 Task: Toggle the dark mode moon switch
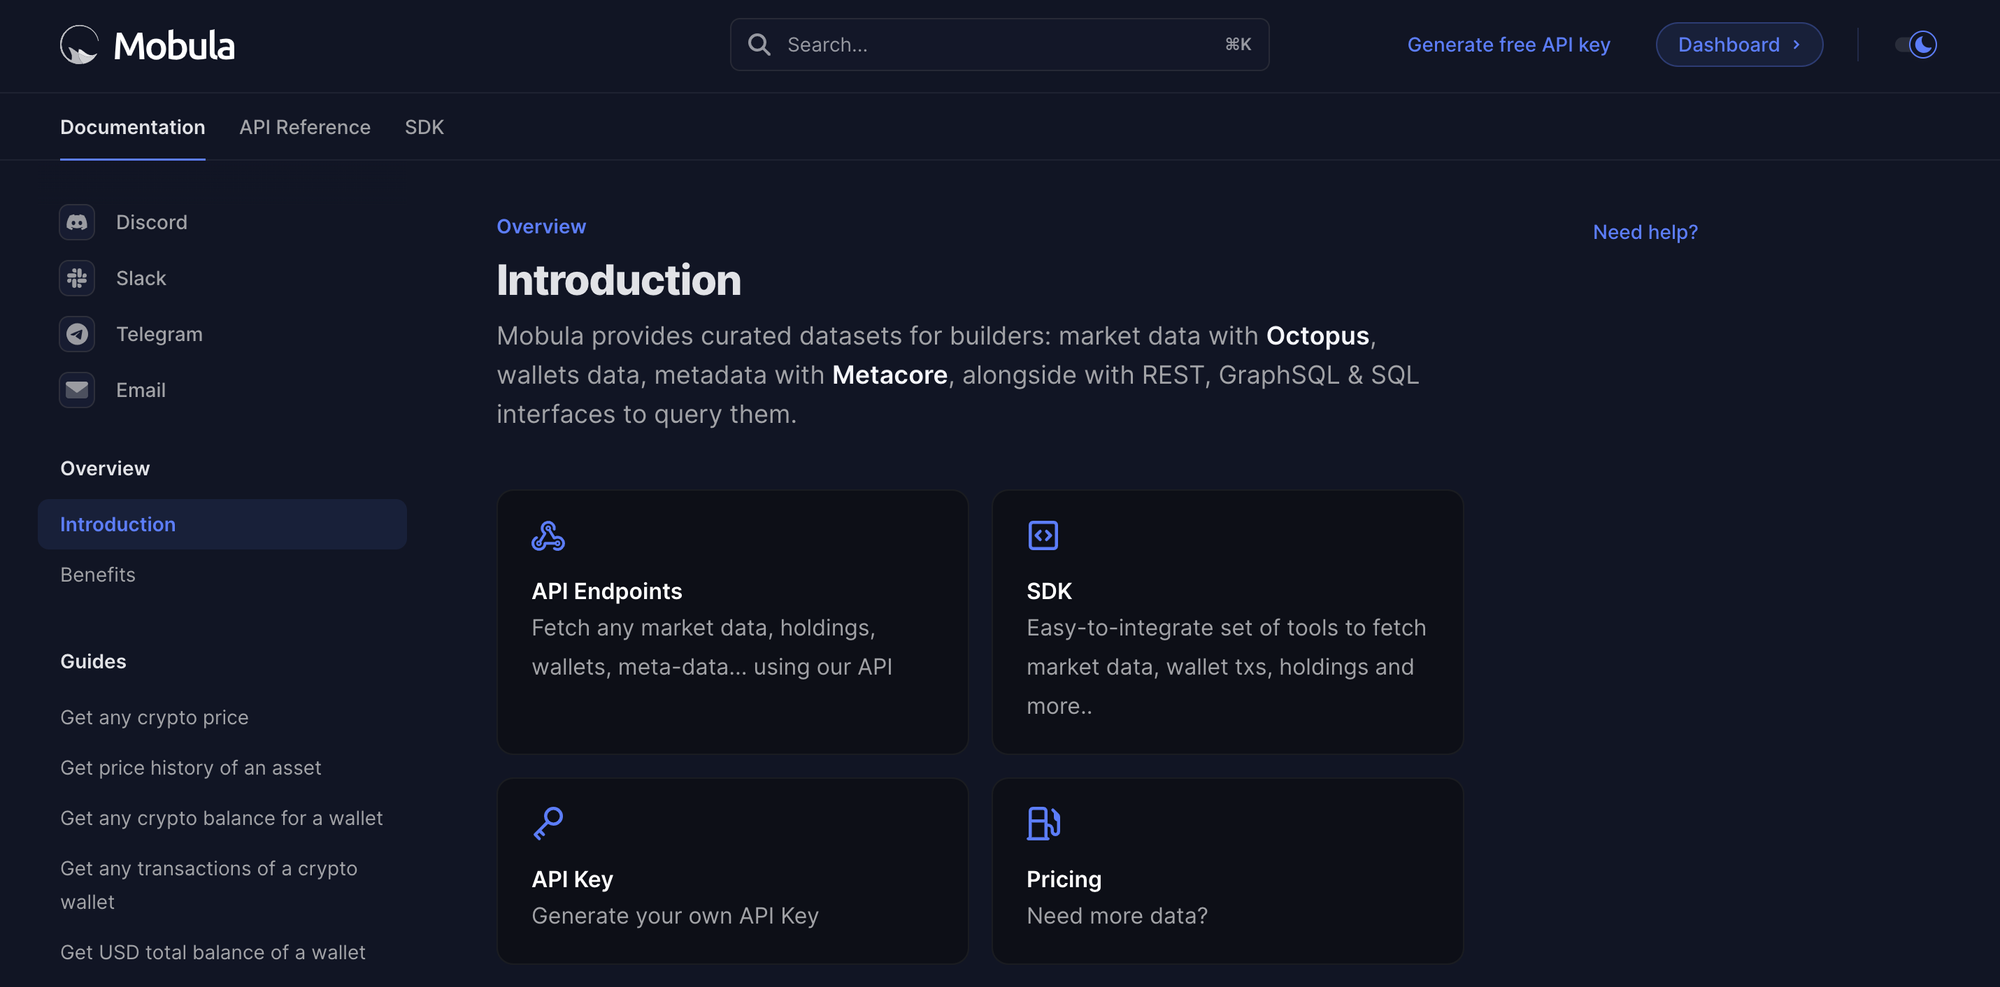pos(1917,45)
